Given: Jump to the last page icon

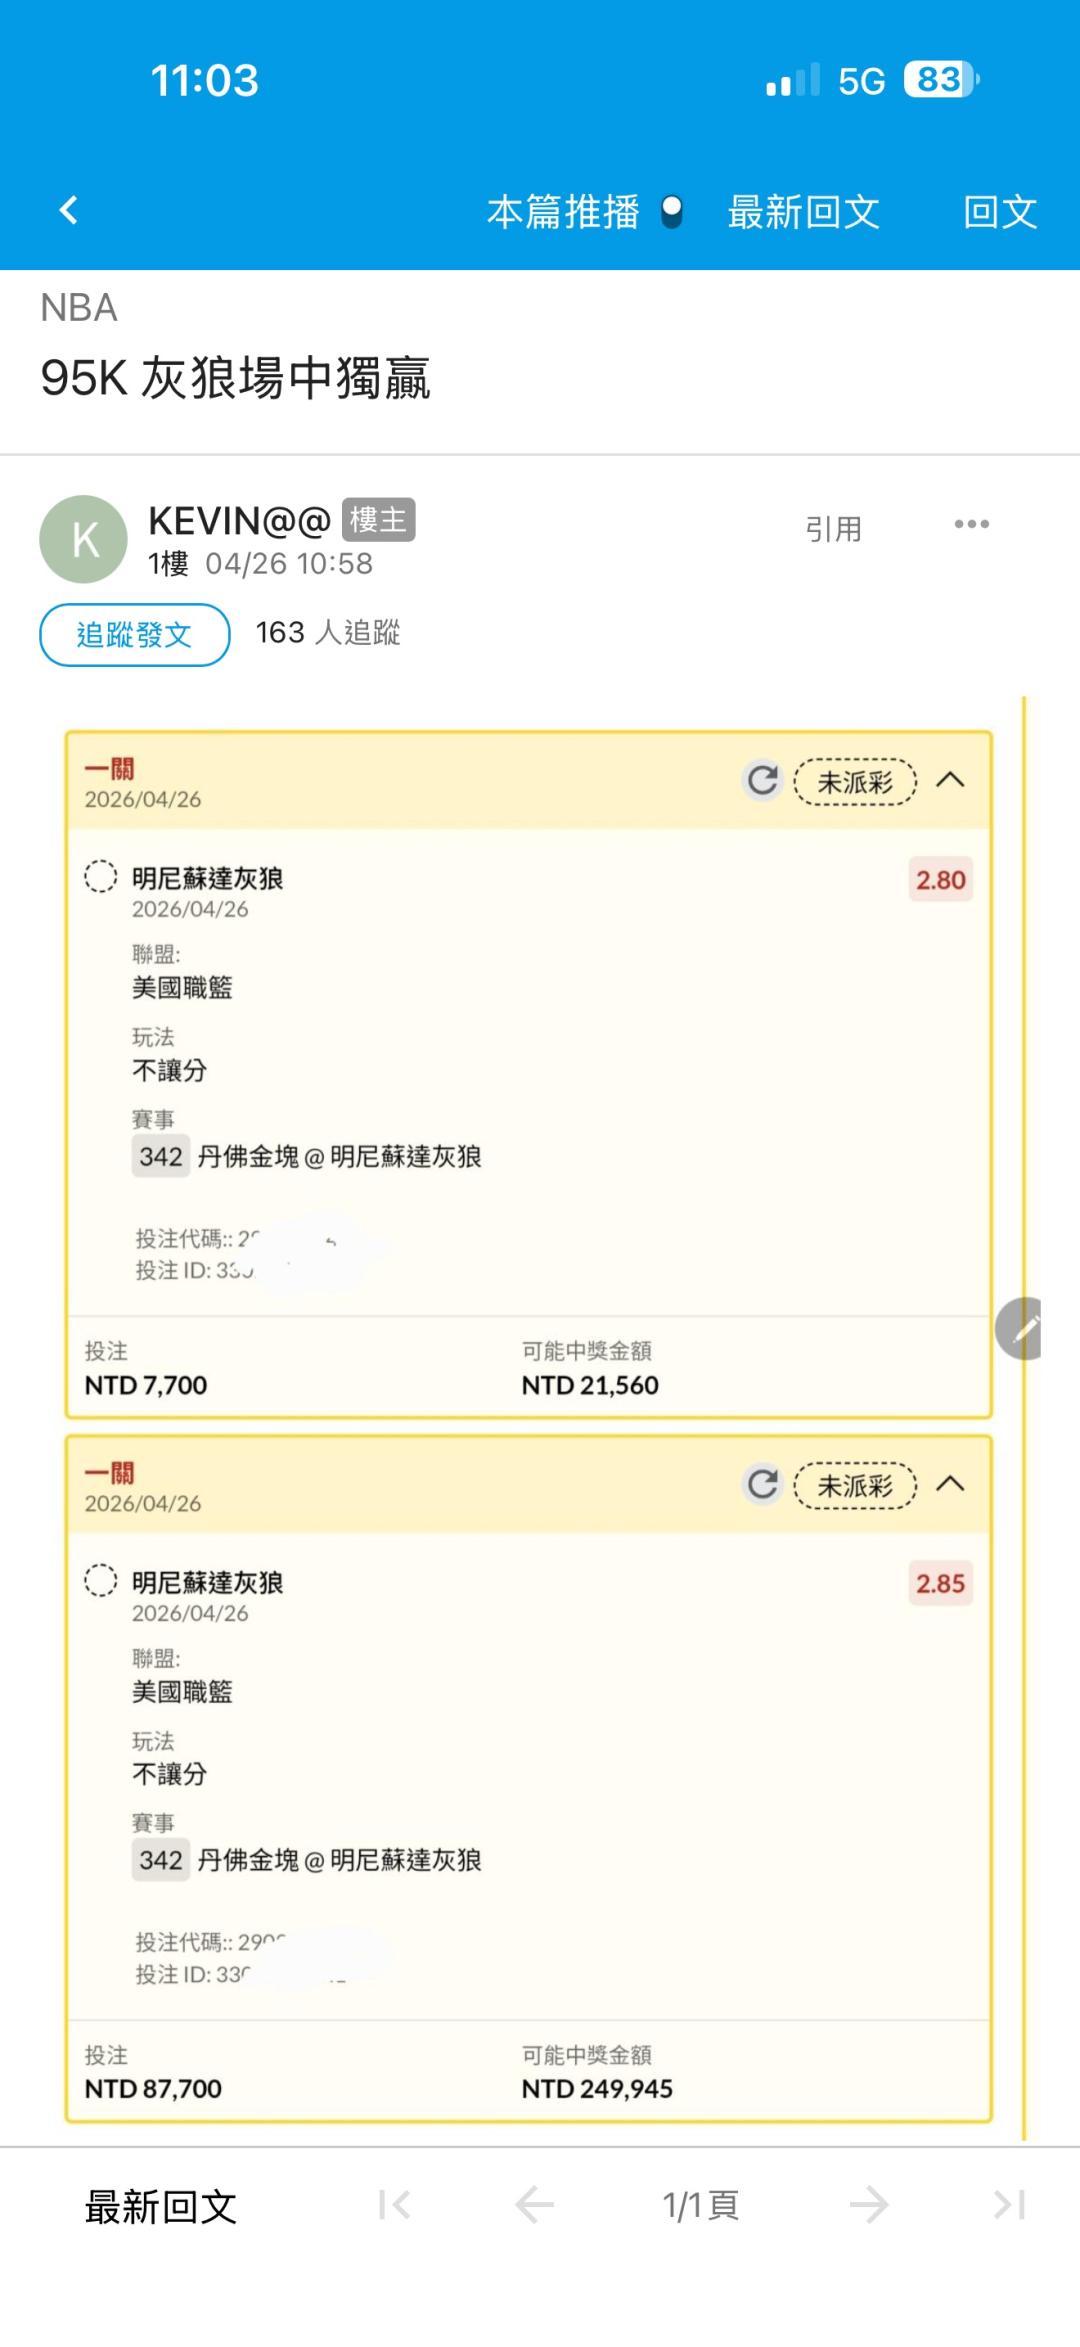Looking at the screenshot, I should click(1009, 2205).
